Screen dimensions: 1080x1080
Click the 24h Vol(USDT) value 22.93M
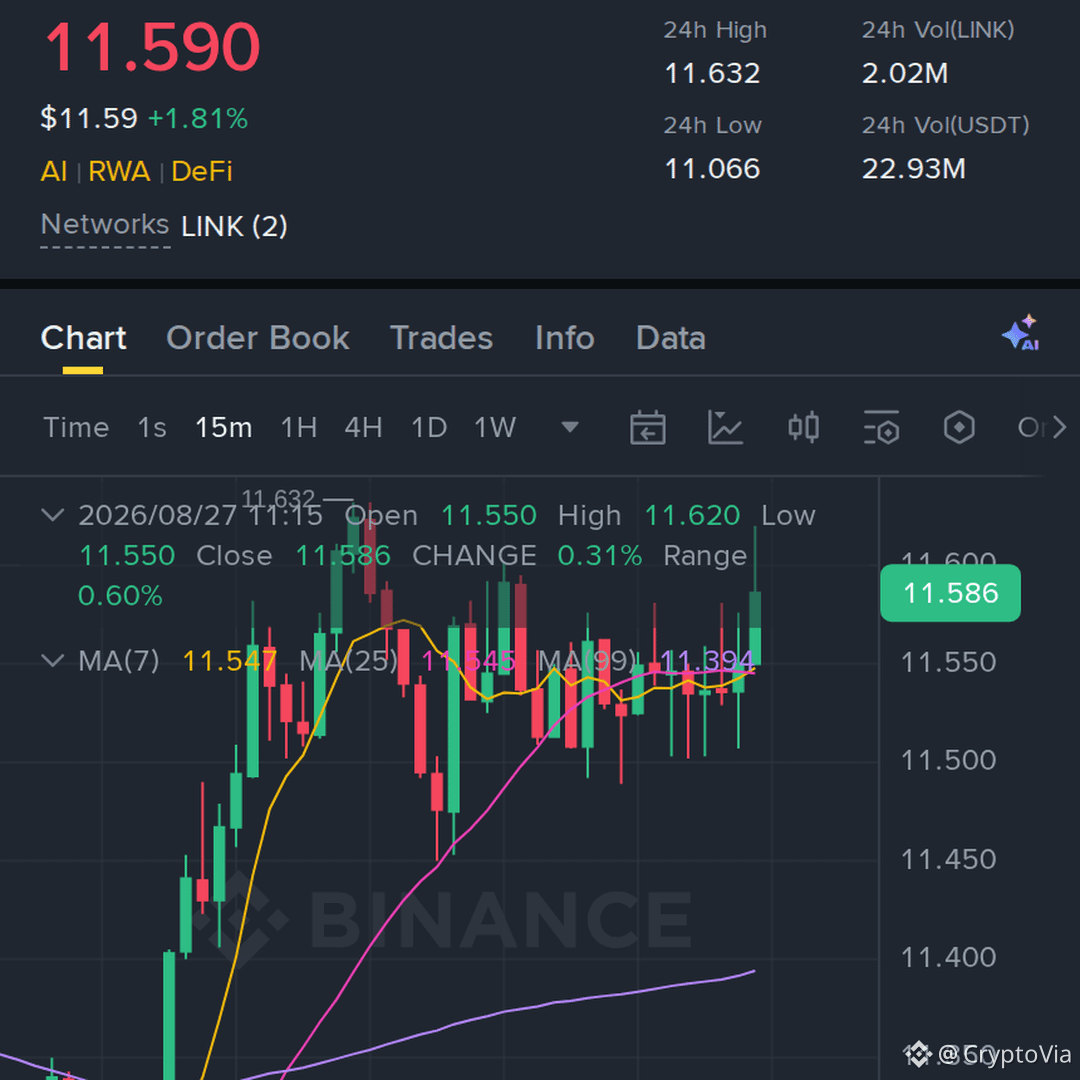(x=914, y=169)
